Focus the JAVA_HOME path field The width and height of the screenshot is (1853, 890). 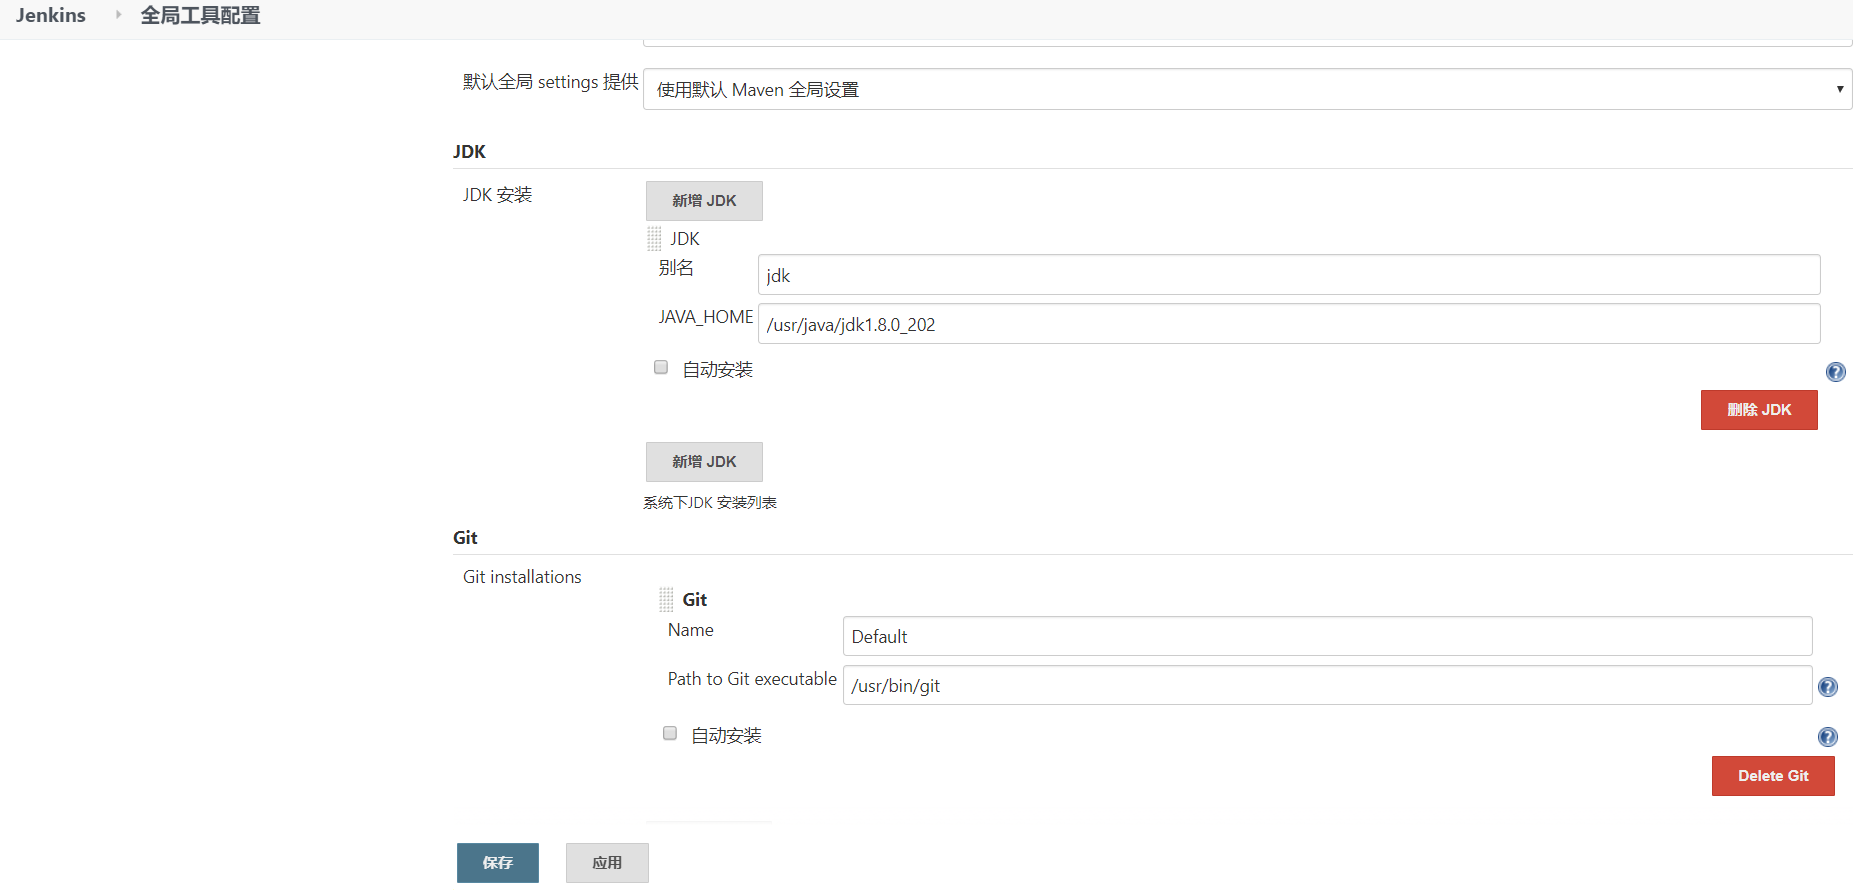[x=1289, y=324]
